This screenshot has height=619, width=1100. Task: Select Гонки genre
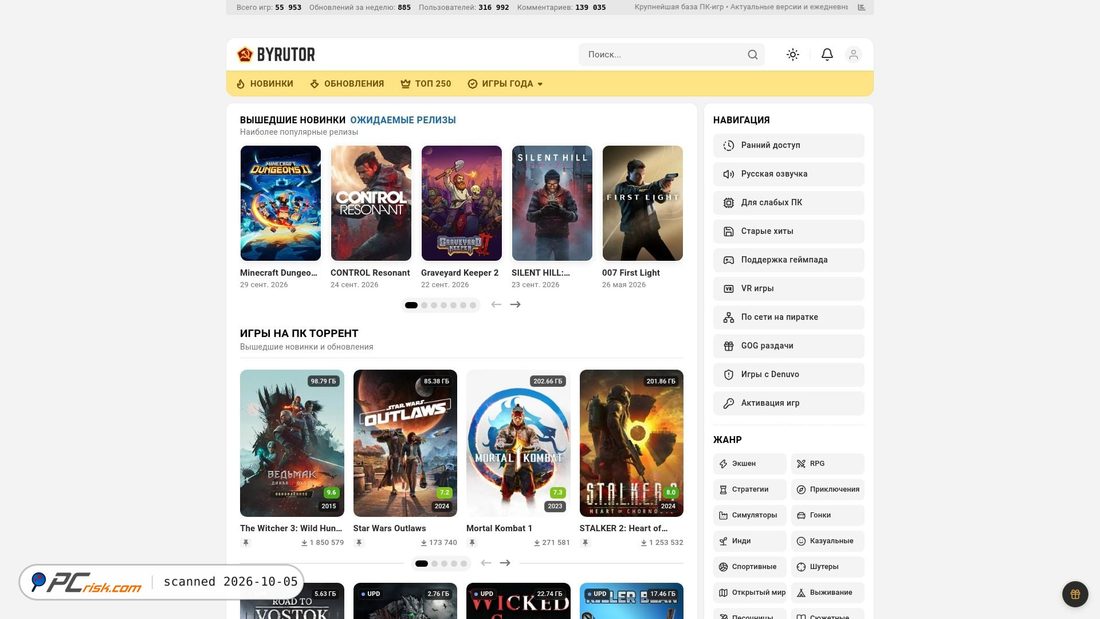click(x=828, y=515)
